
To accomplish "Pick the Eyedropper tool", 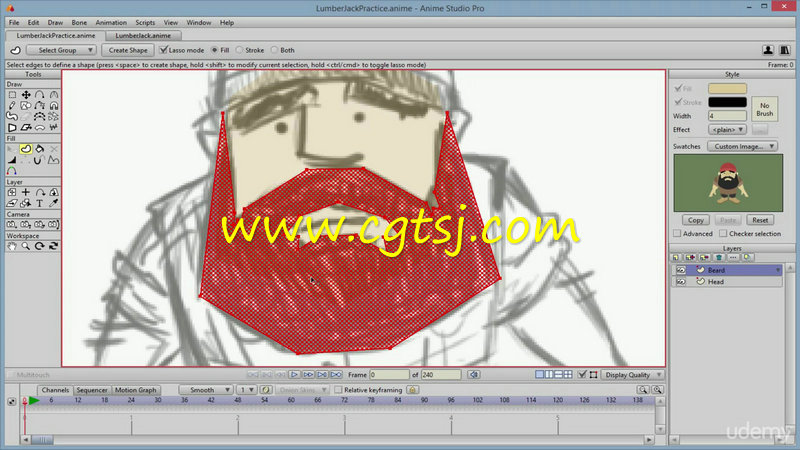I will 53,203.
